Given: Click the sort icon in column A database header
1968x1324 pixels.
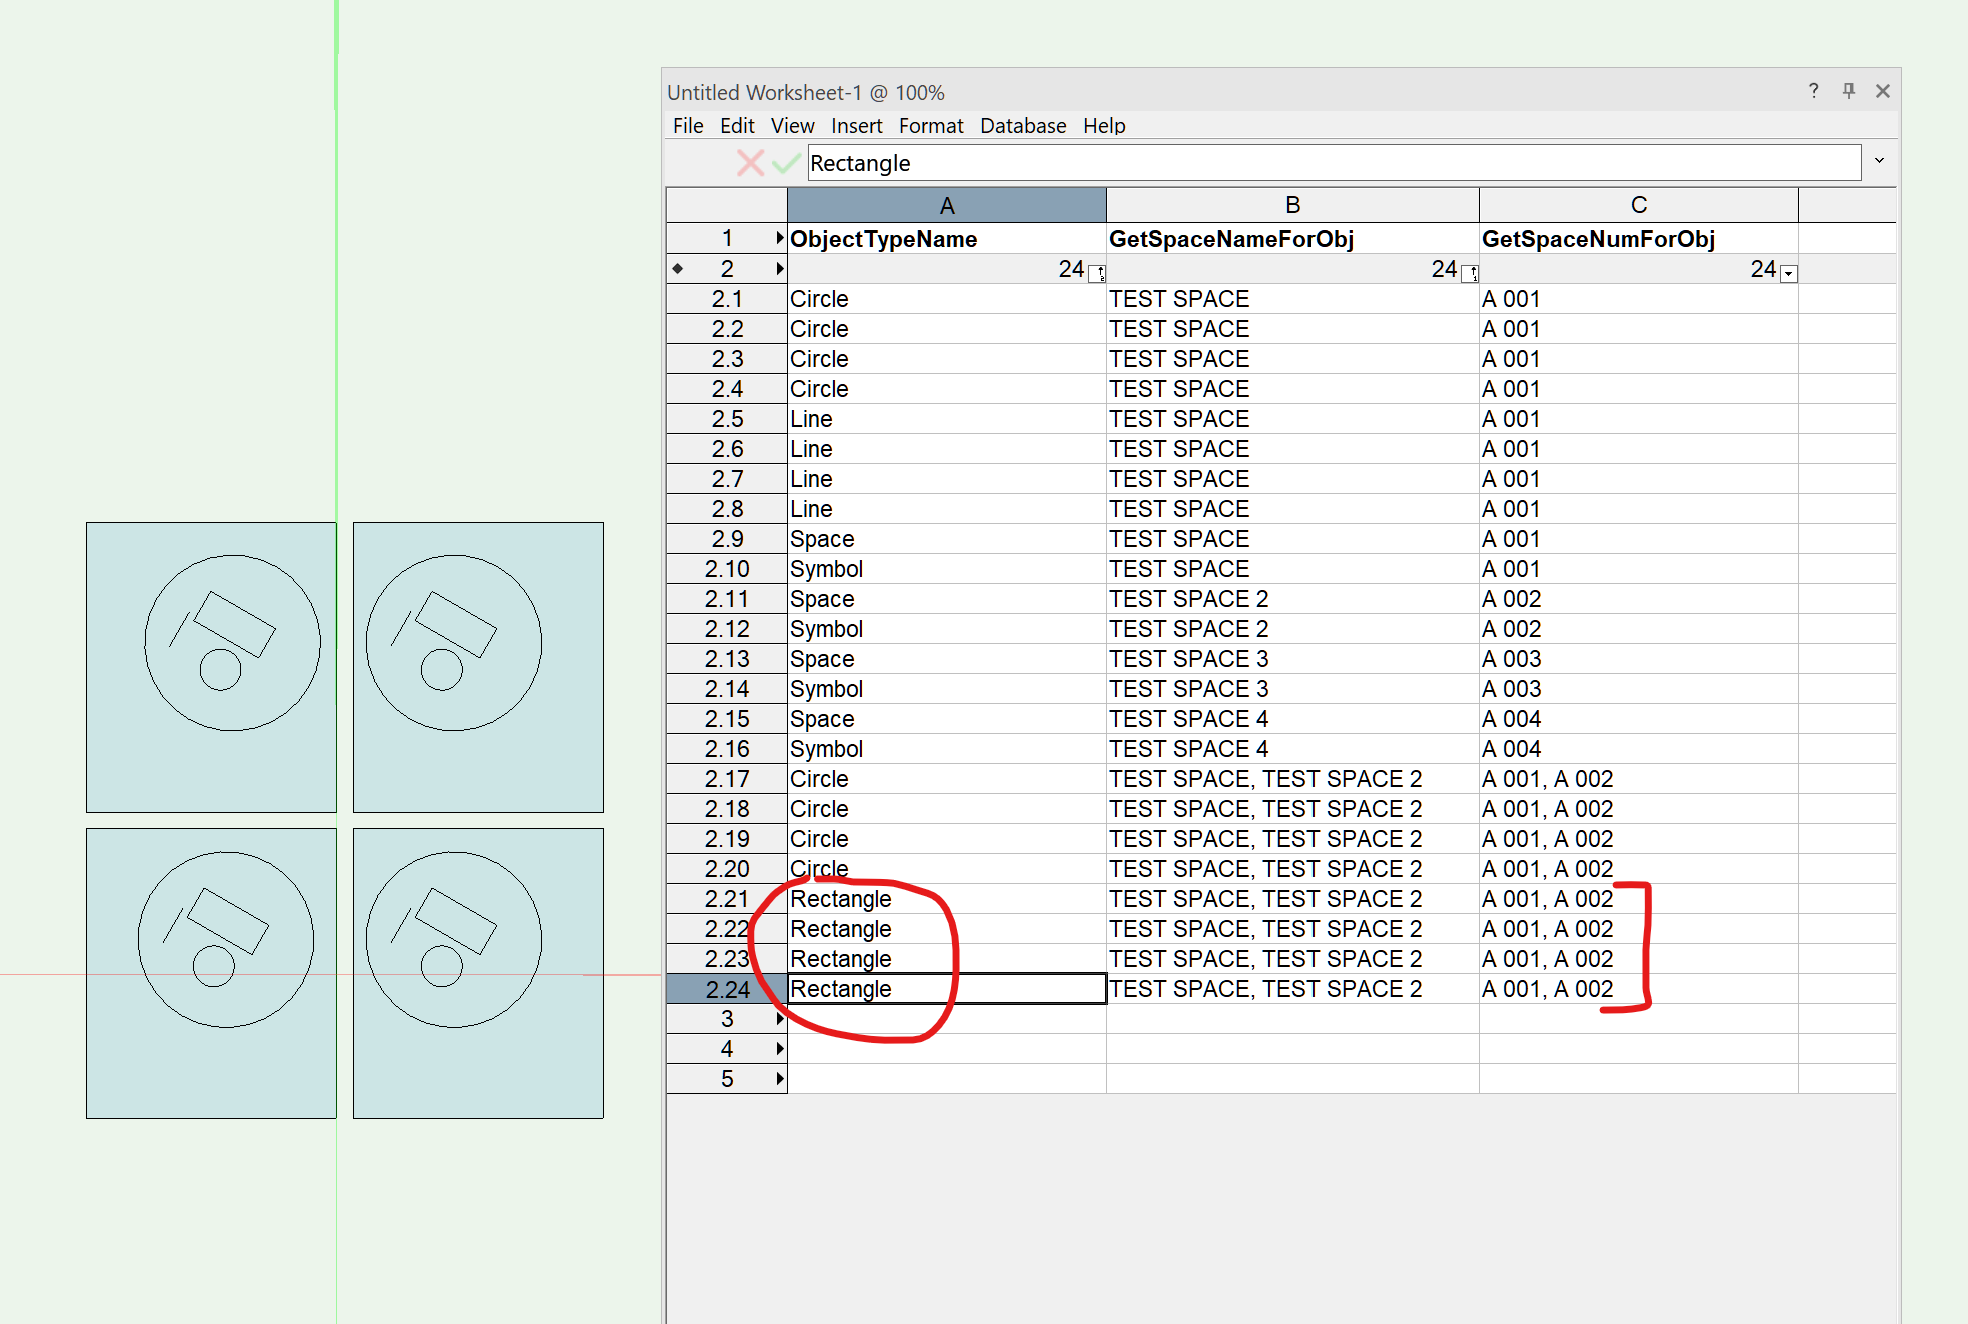Looking at the screenshot, I should (1097, 273).
